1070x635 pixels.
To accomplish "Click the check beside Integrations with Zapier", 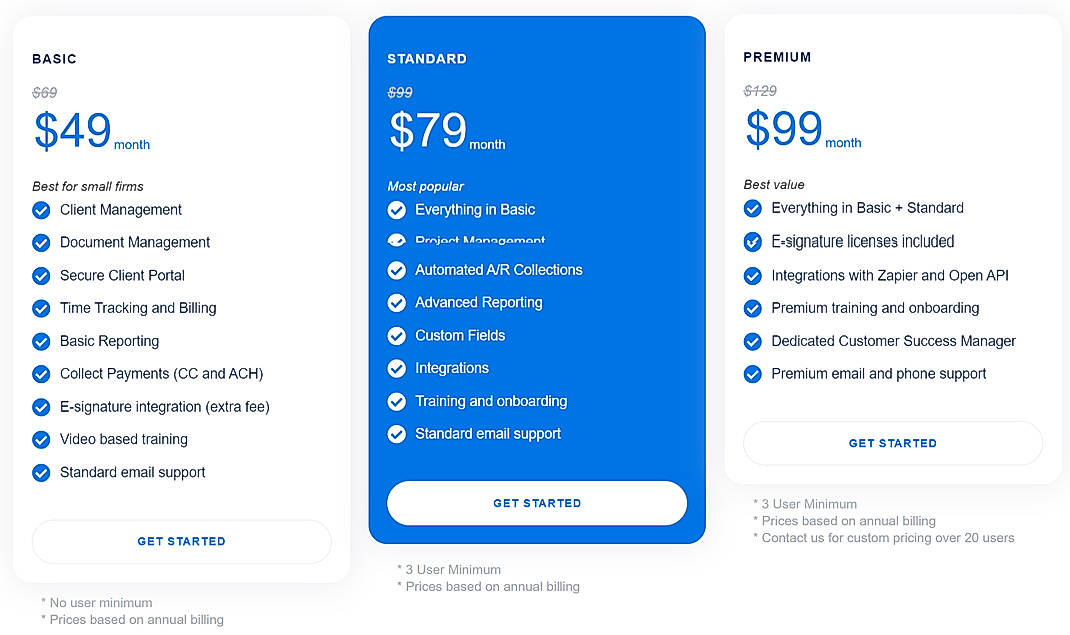I will (x=752, y=275).
